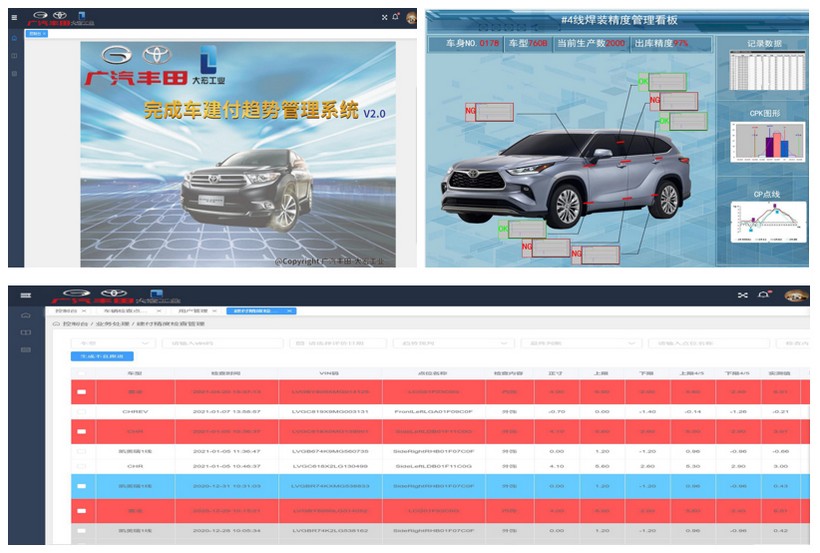Click 车型760B field on dashboard
Image resolution: width=820 pixels, height=553 pixels.
[528, 43]
